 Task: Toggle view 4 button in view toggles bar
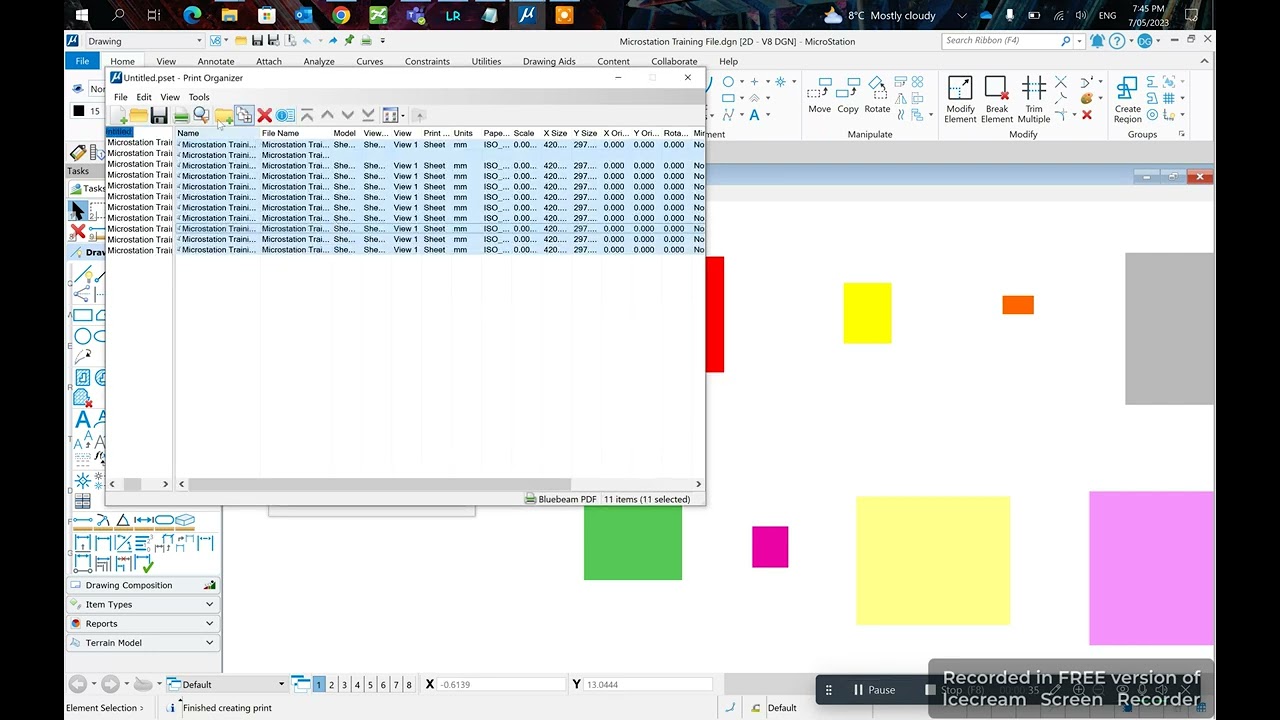pyautogui.click(x=357, y=685)
